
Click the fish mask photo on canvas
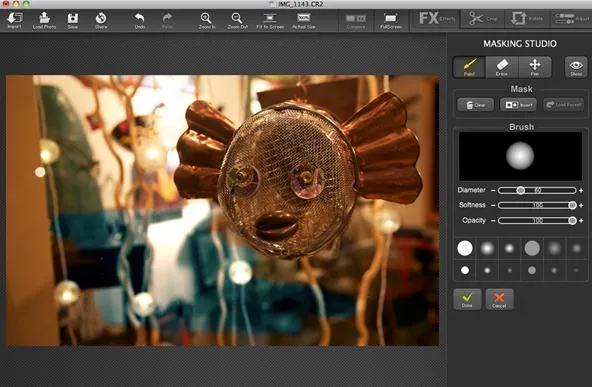(x=222, y=210)
